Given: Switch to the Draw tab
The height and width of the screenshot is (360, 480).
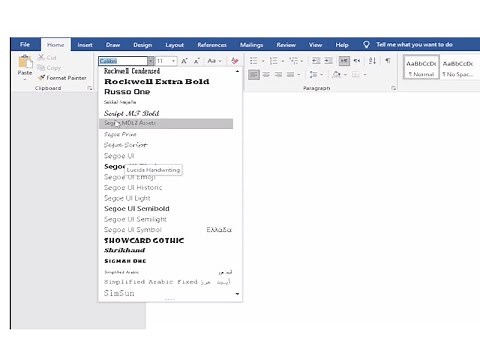Looking at the screenshot, I should tap(113, 45).
